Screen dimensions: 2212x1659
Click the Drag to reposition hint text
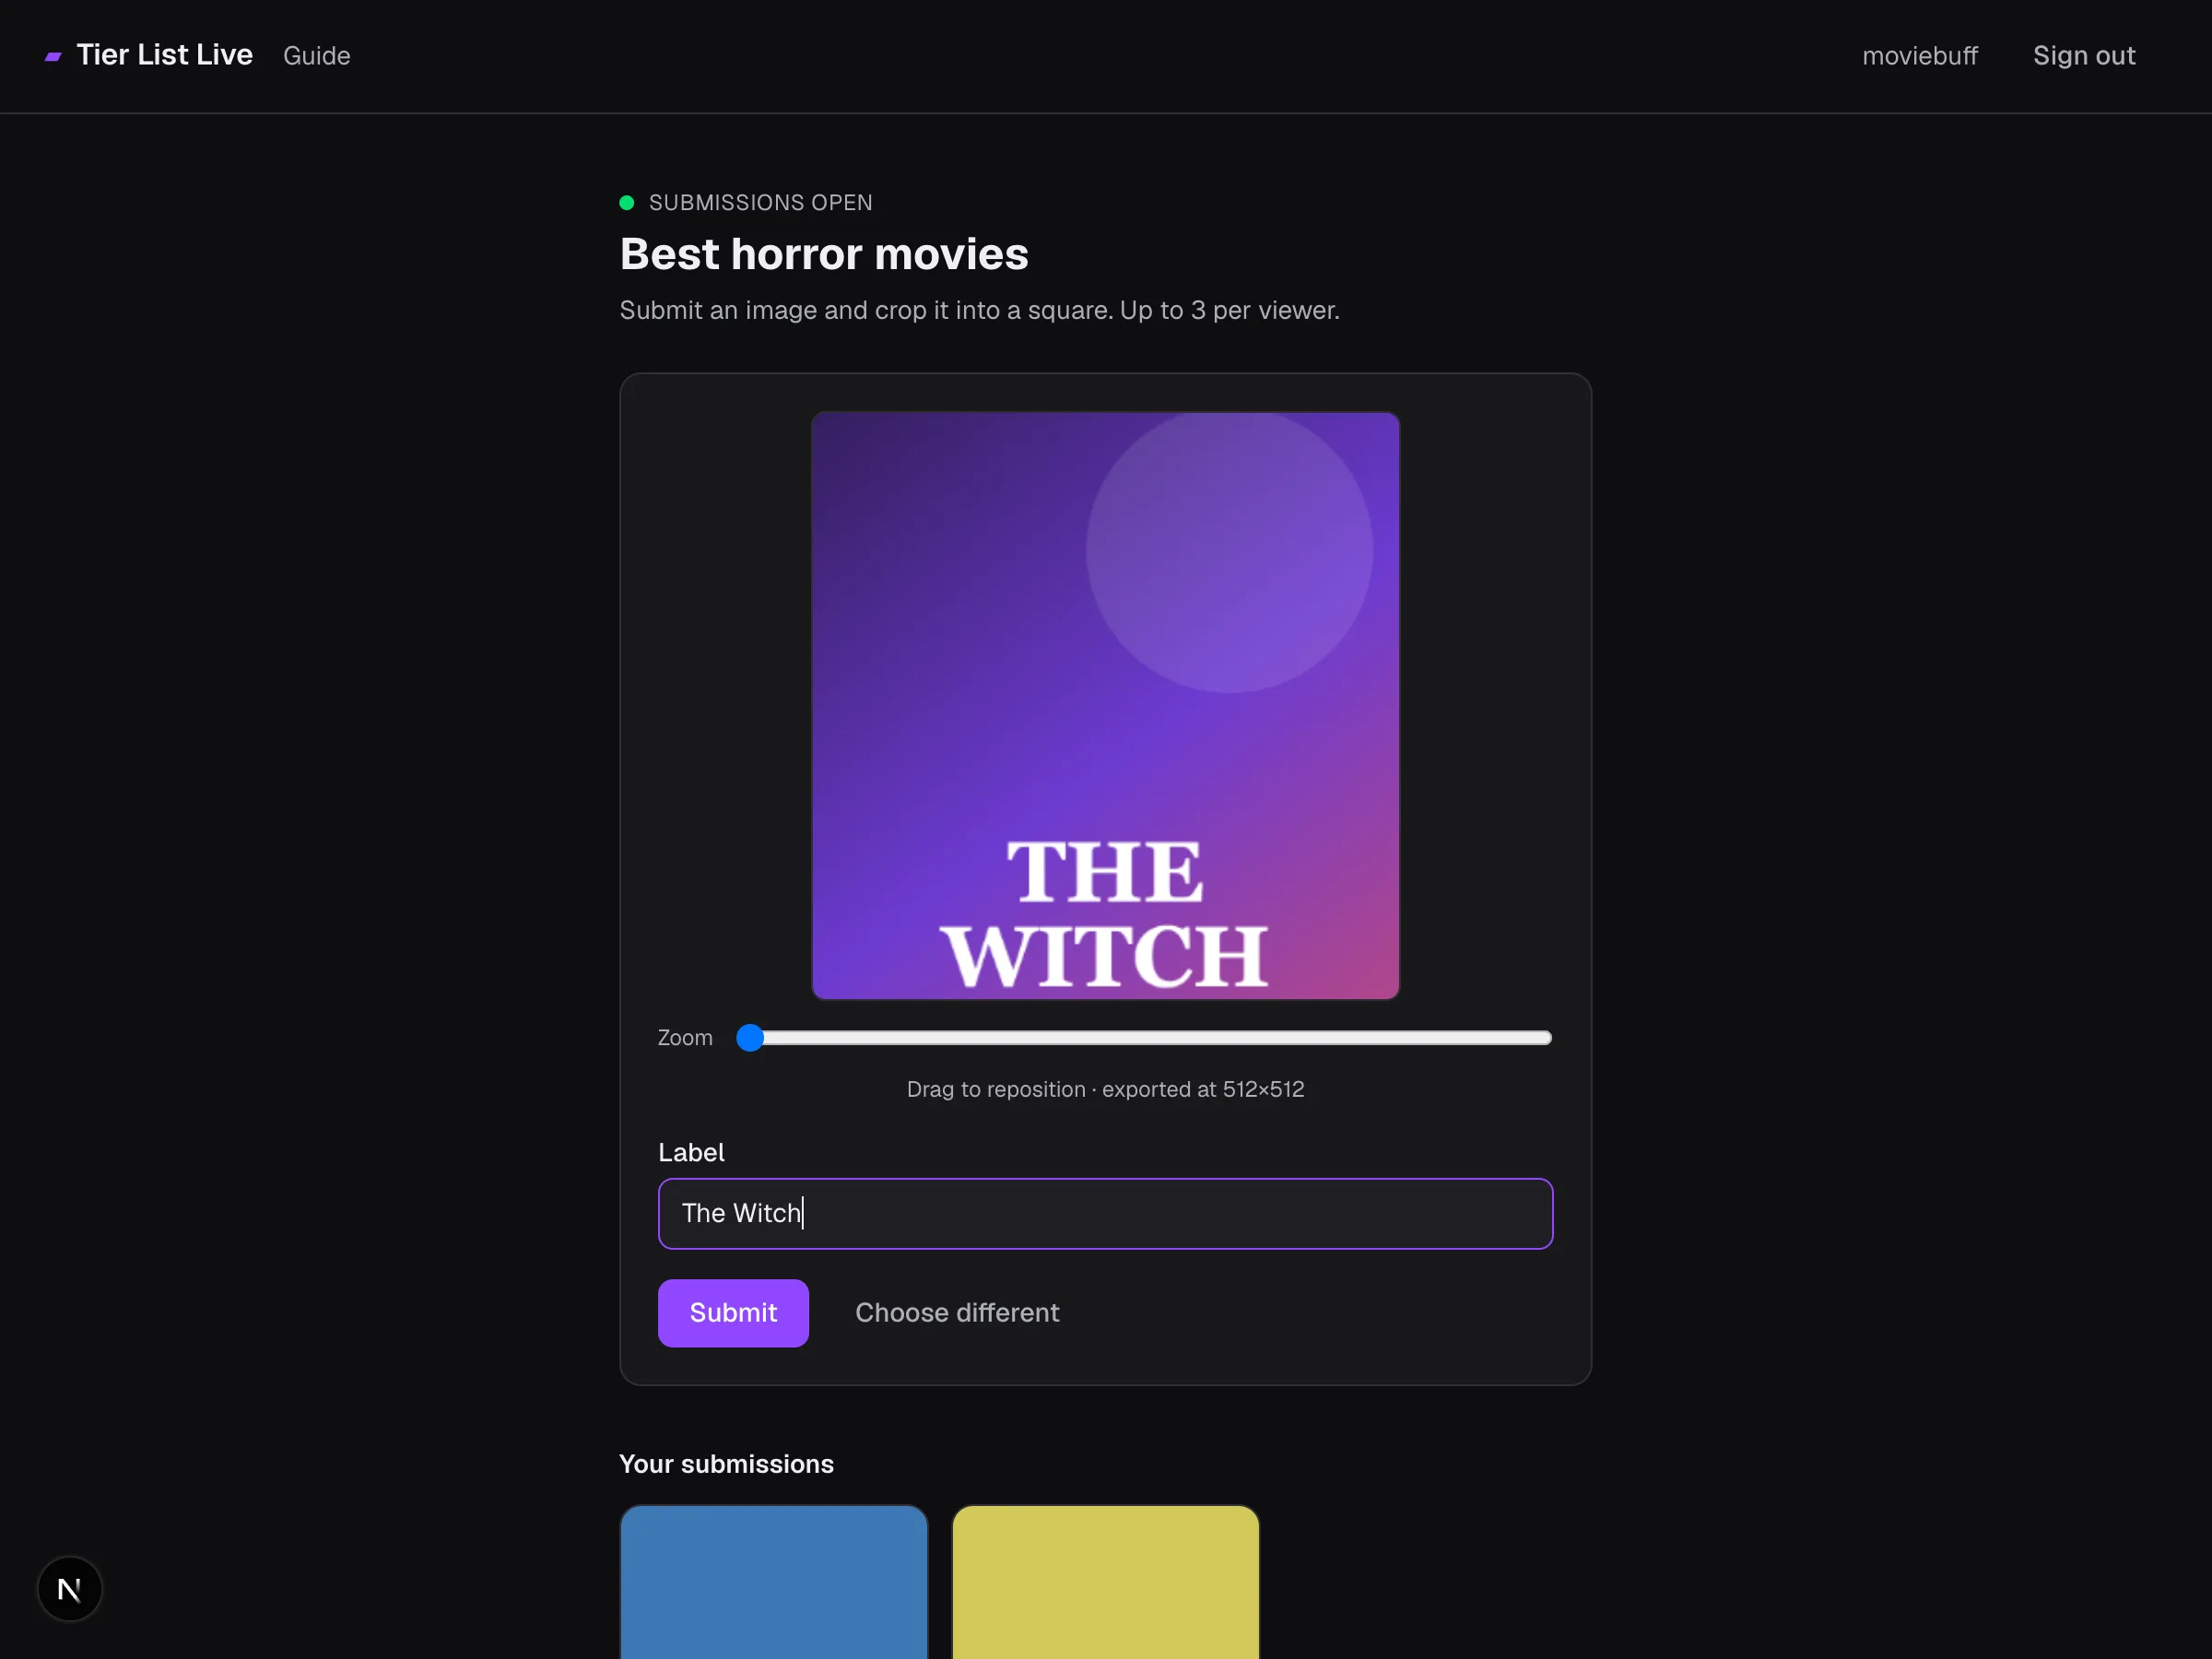(x=1105, y=1089)
